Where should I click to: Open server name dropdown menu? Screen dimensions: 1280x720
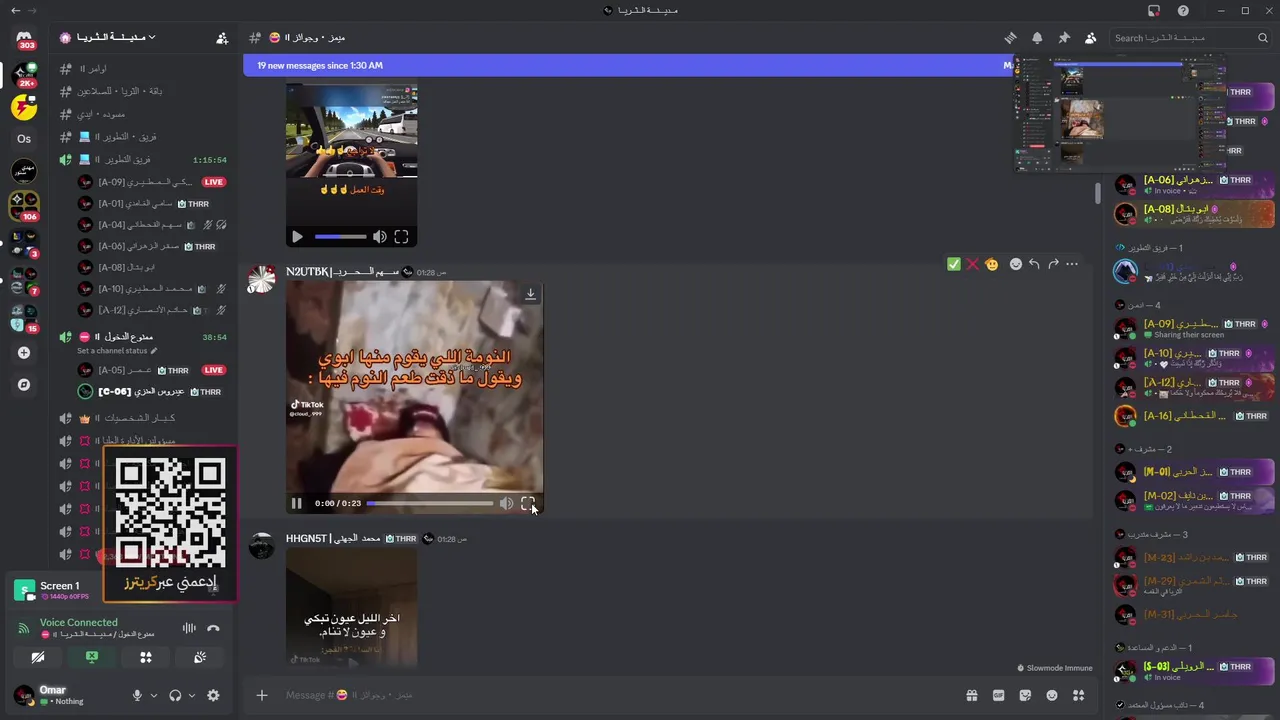tap(108, 38)
